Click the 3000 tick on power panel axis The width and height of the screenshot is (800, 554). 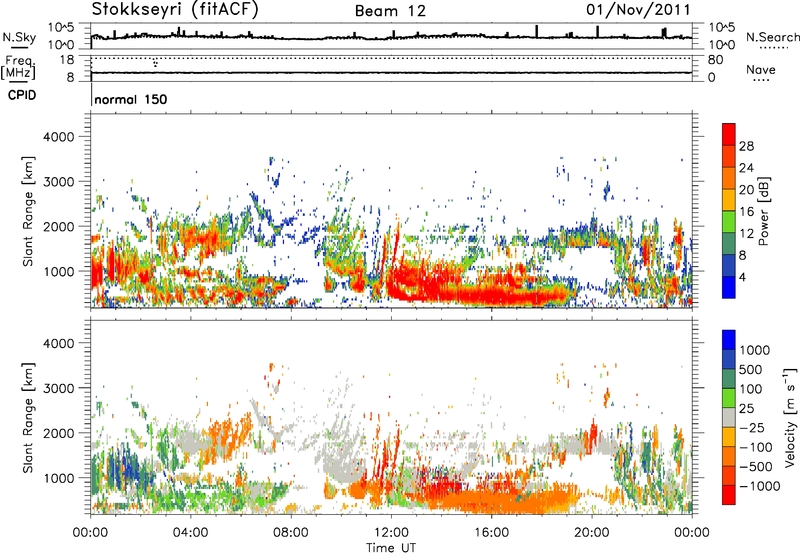[59, 182]
